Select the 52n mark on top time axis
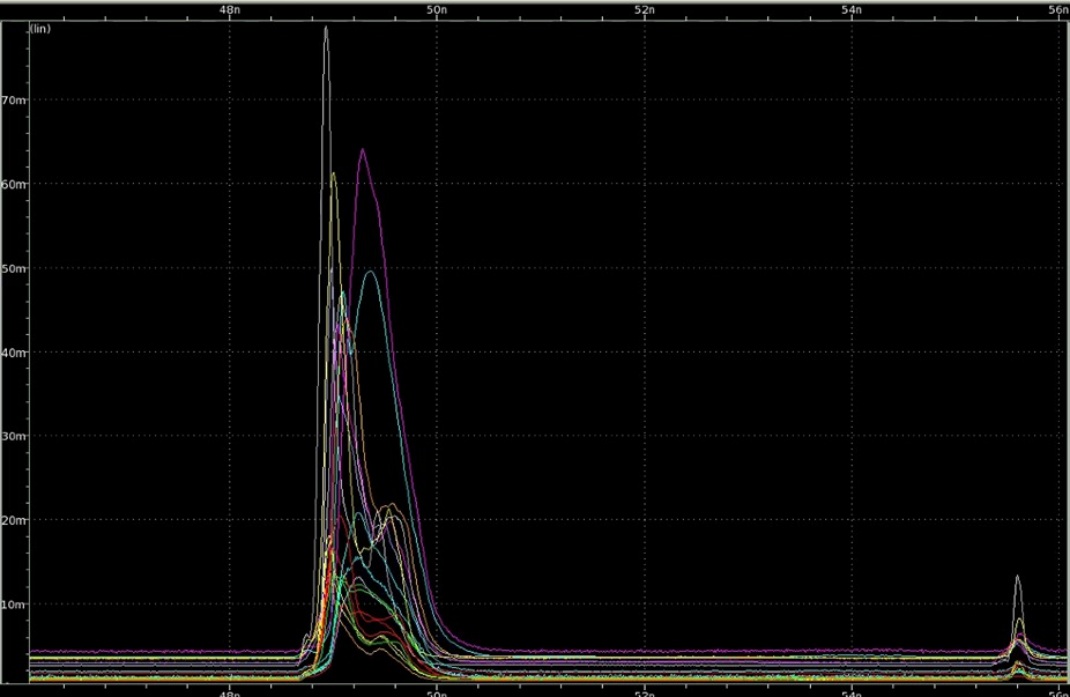 tap(644, 10)
